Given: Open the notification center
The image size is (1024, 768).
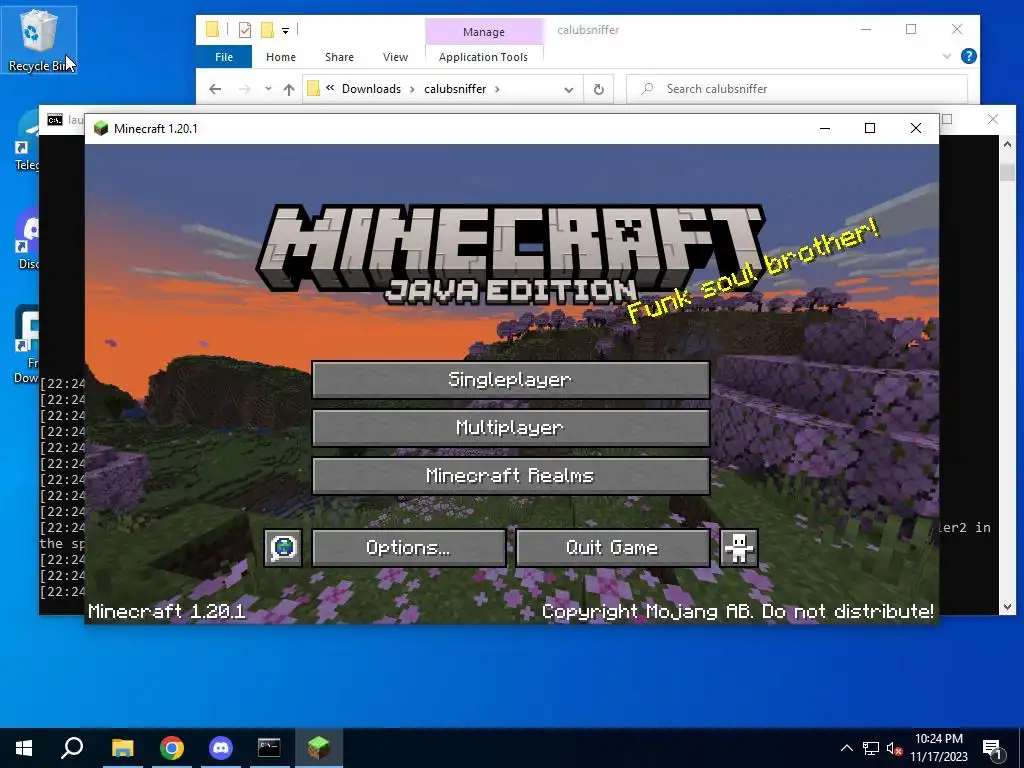Looking at the screenshot, I should pyautogui.click(x=993, y=748).
